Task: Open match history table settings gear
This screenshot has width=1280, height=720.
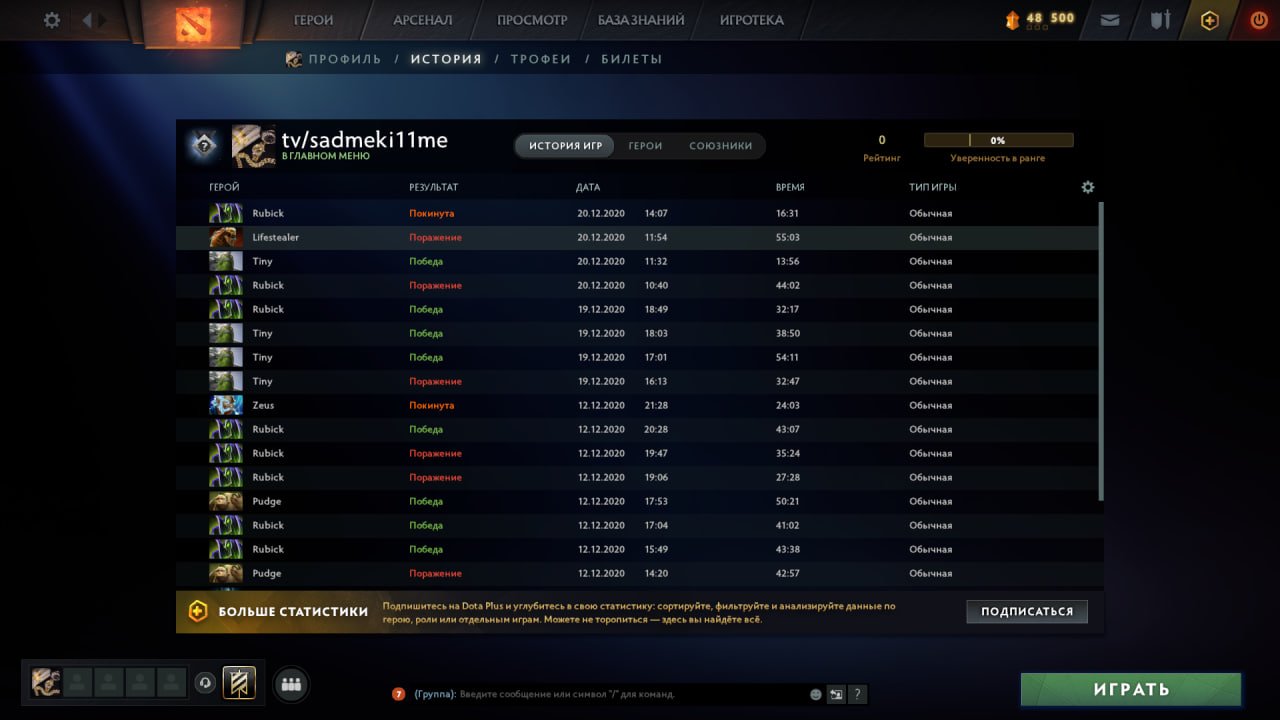Action: [x=1088, y=187]
